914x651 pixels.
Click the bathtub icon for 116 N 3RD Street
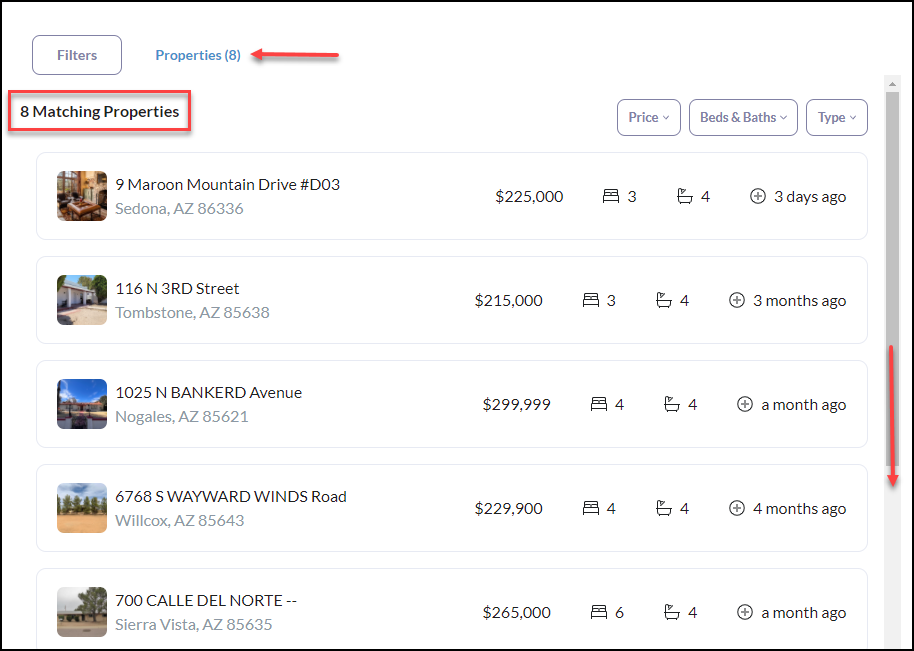point(664,301)
